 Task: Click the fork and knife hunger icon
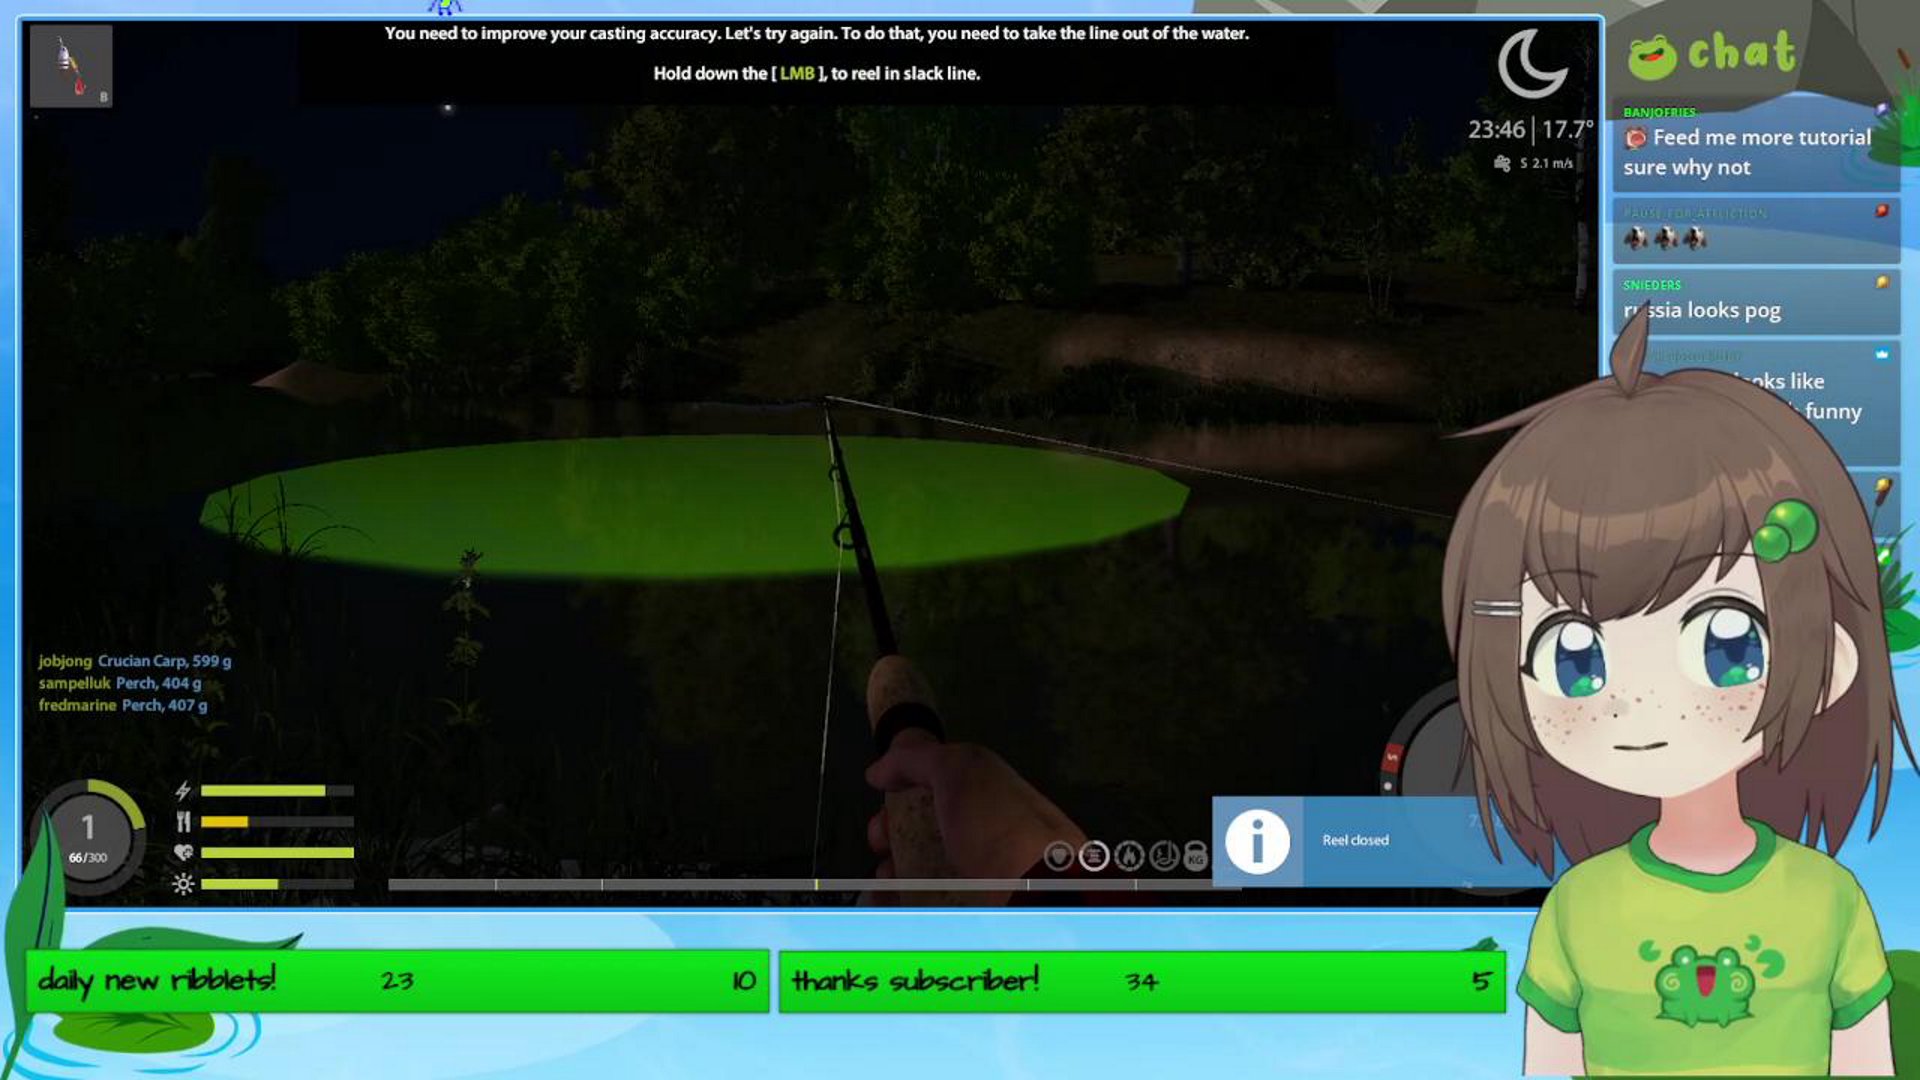[x=183, y=822]
